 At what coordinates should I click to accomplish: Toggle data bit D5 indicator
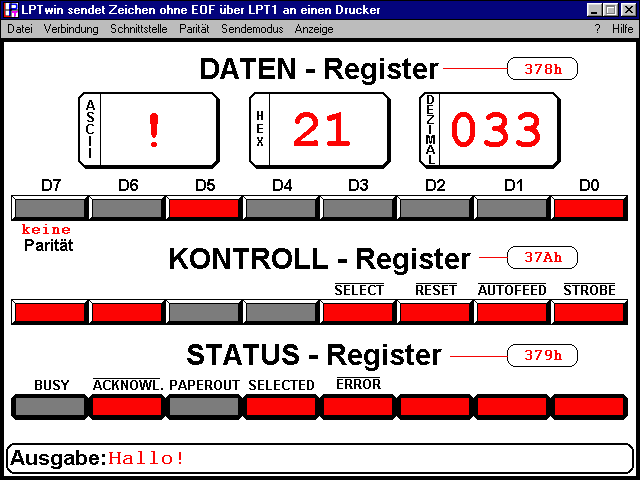point(203,208)
